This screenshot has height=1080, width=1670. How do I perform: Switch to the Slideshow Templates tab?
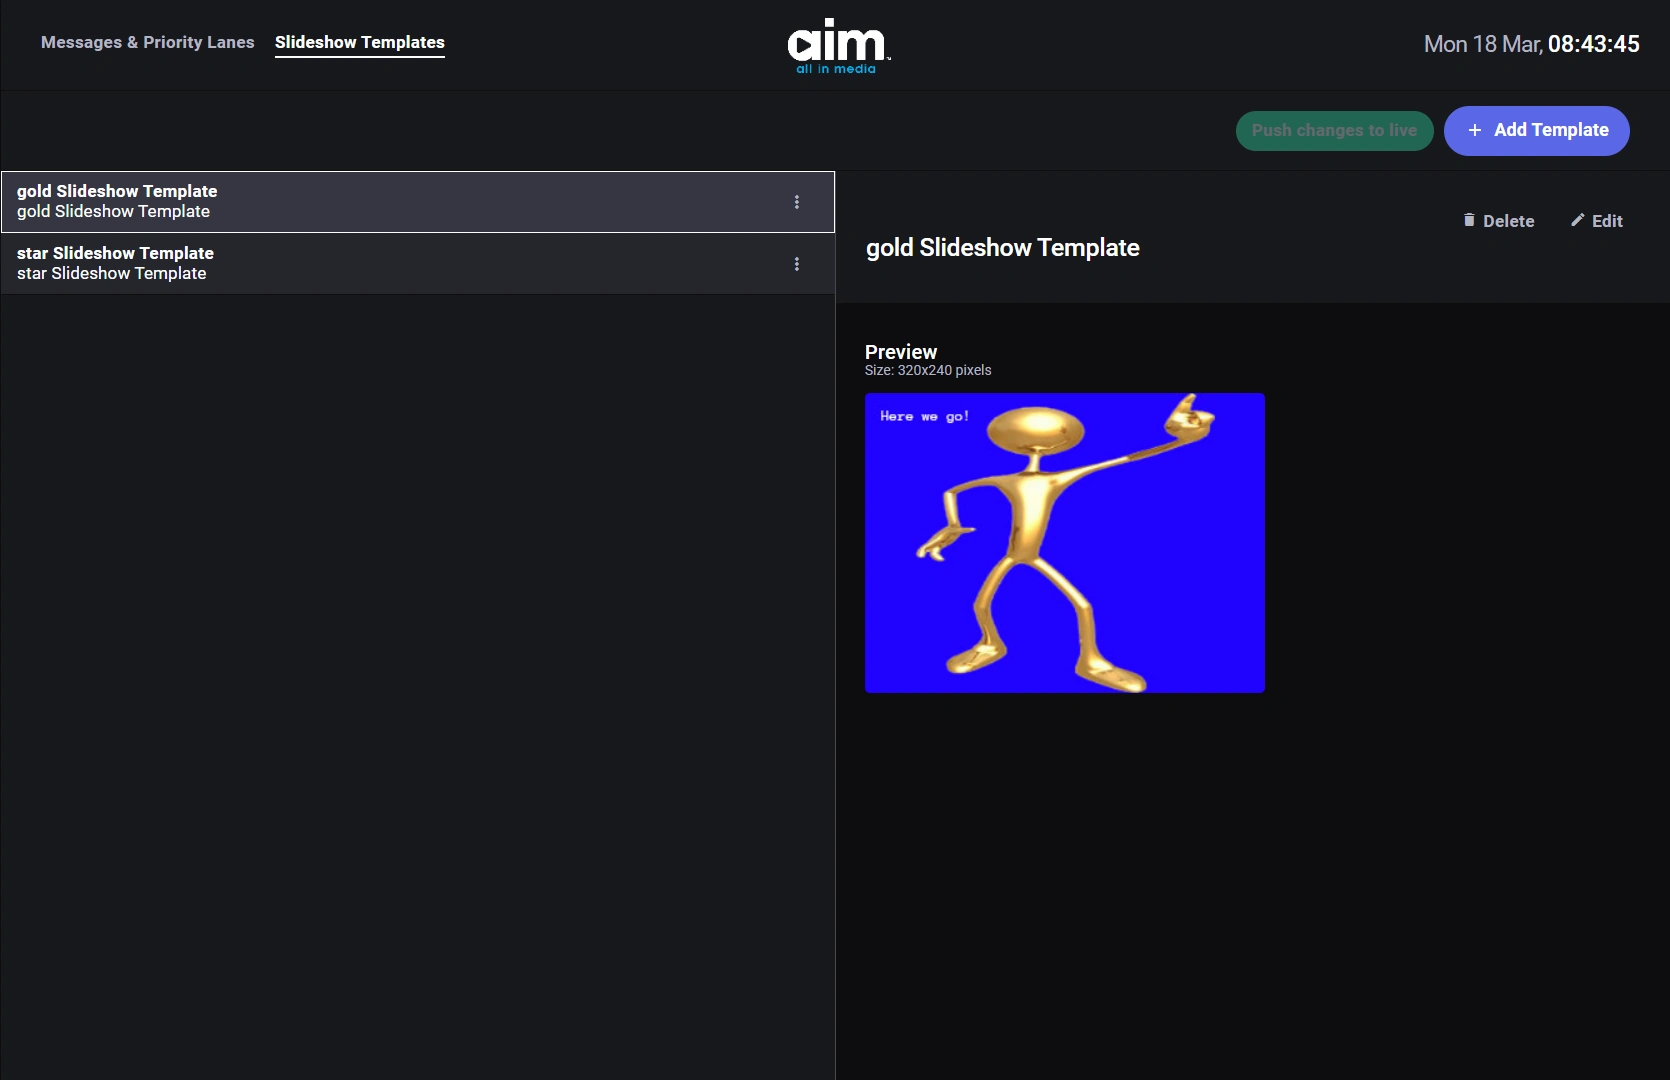[360, 42]
